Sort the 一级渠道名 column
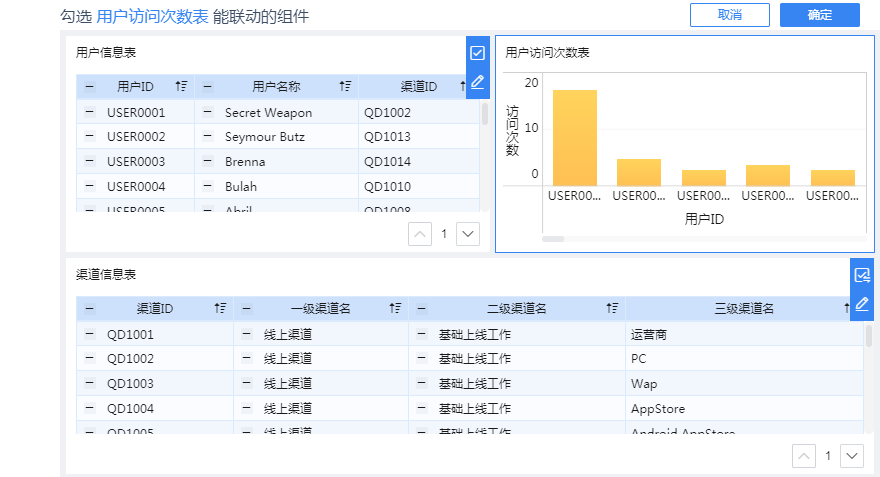The image size is (880, 477). (396, 309)
